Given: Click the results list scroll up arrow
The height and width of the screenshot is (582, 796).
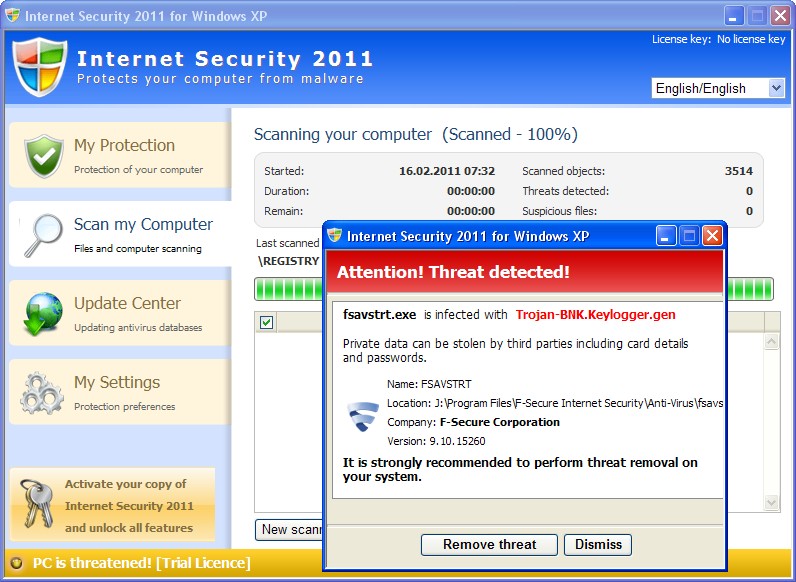Looking at the screenshot, I should coord(772,341).
